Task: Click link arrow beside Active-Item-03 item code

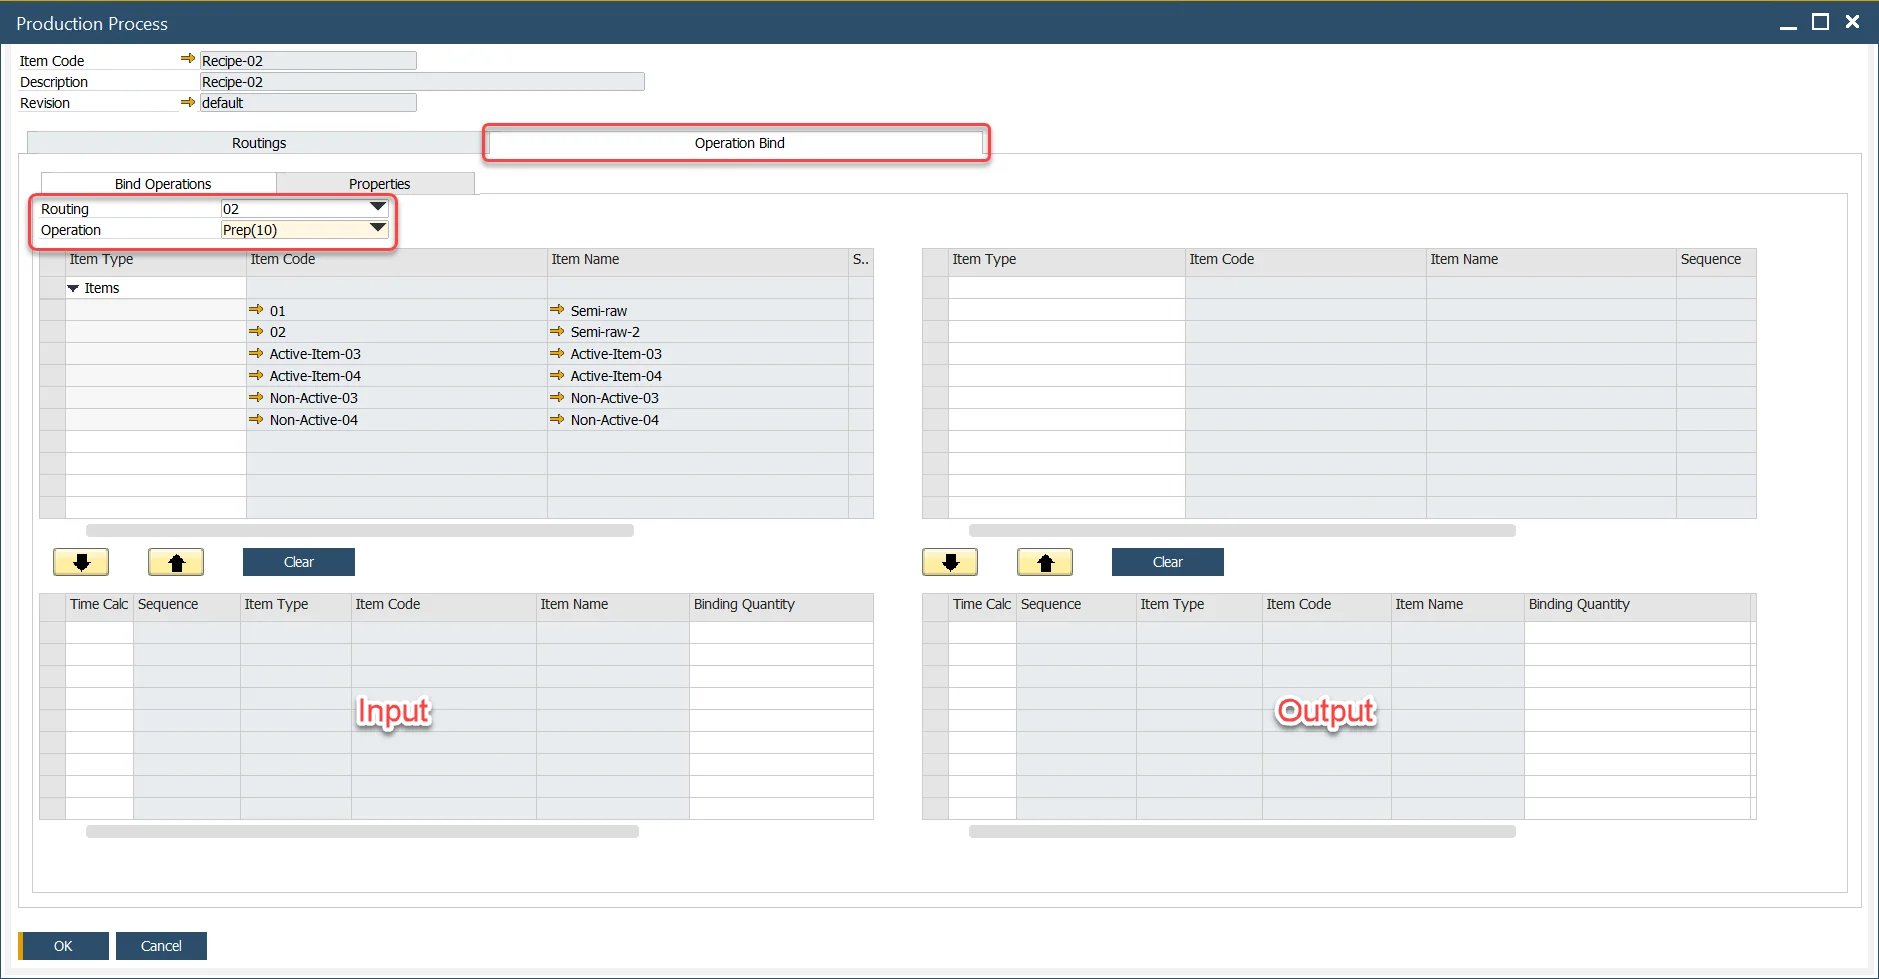Action: (x=256, y=353)
